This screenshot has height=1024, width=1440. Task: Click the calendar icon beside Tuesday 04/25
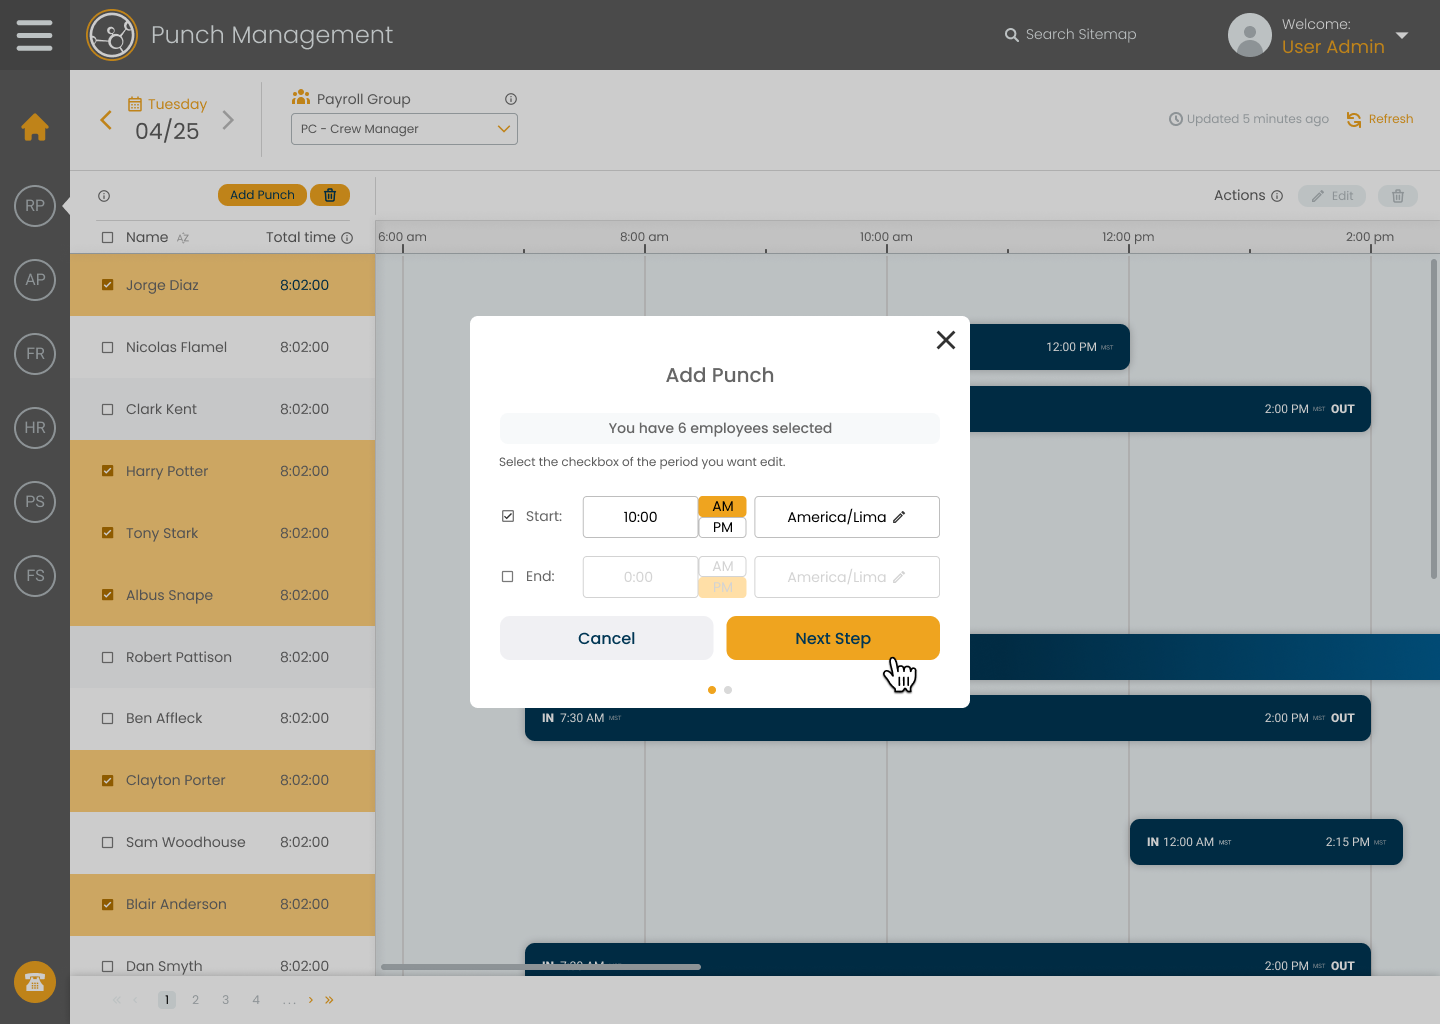134,103
